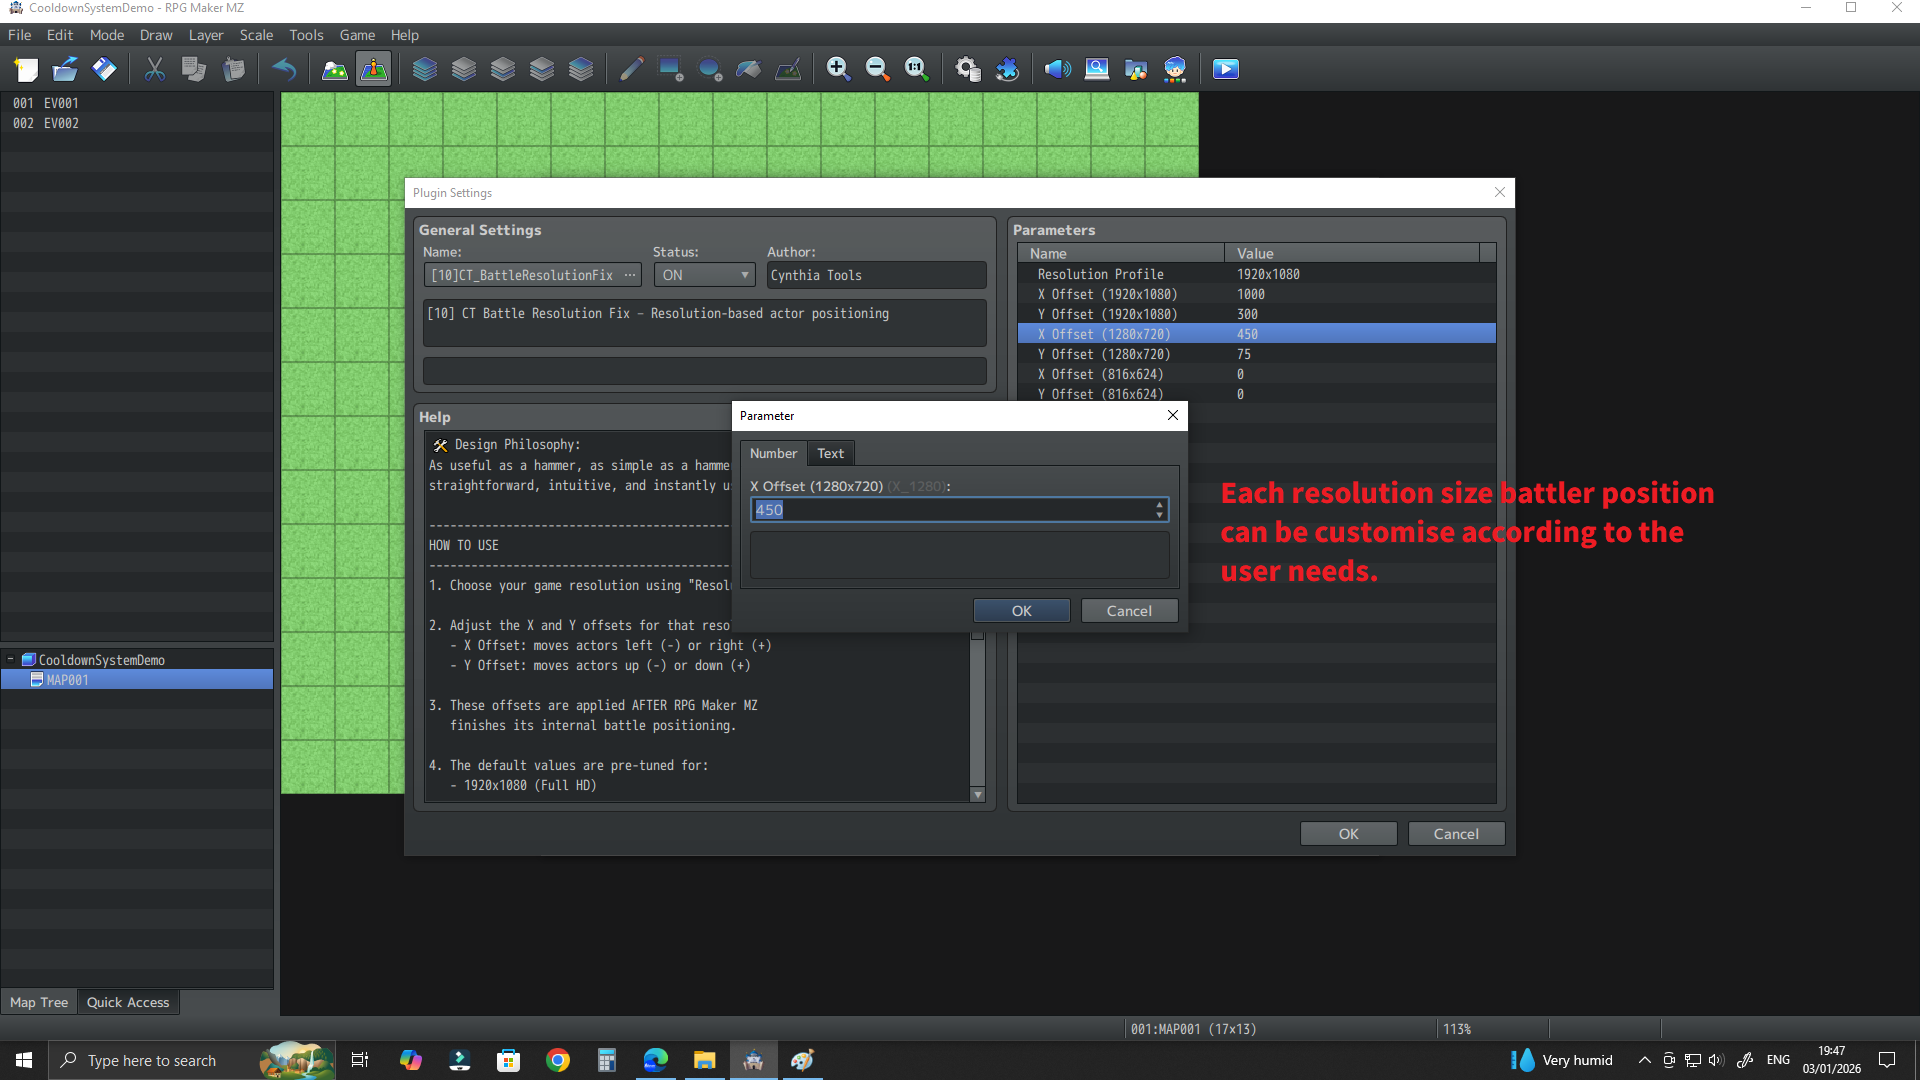This screenshot has width=1920, height=1080.
Task: Select the Map Tree tab
Action: pyautogui.click(x=39, y=1002)
